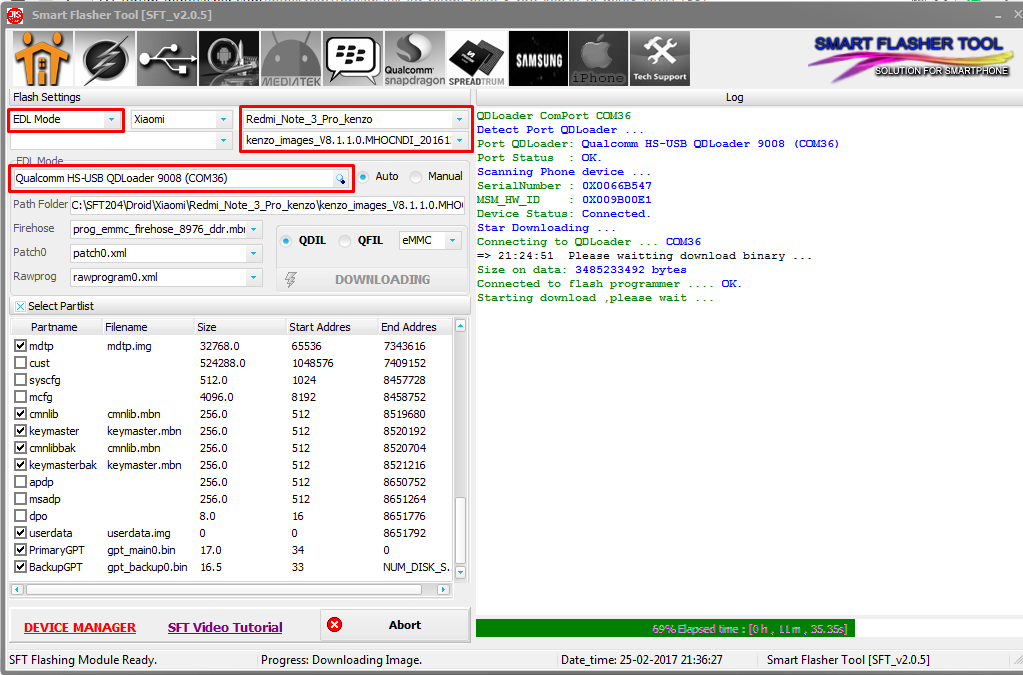Uncheck the userdata partition
The height and width of the screenshot is (675, 1023).
coord(20,533)
